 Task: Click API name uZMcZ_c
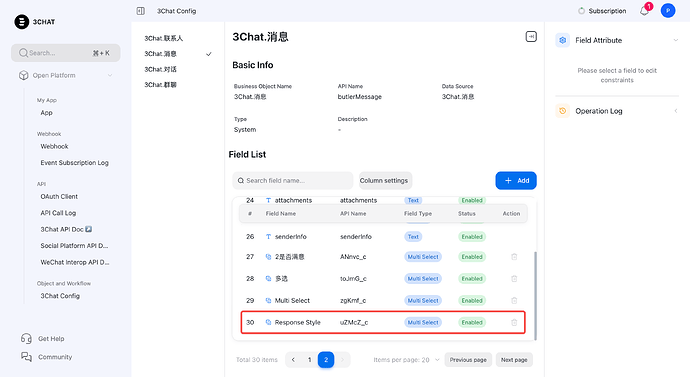click(x=354, y=322)
